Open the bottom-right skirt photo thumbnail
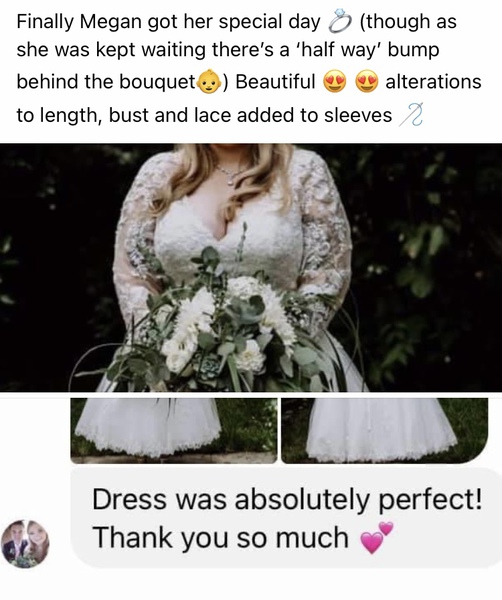502x600 pixels. pos(385,430)
